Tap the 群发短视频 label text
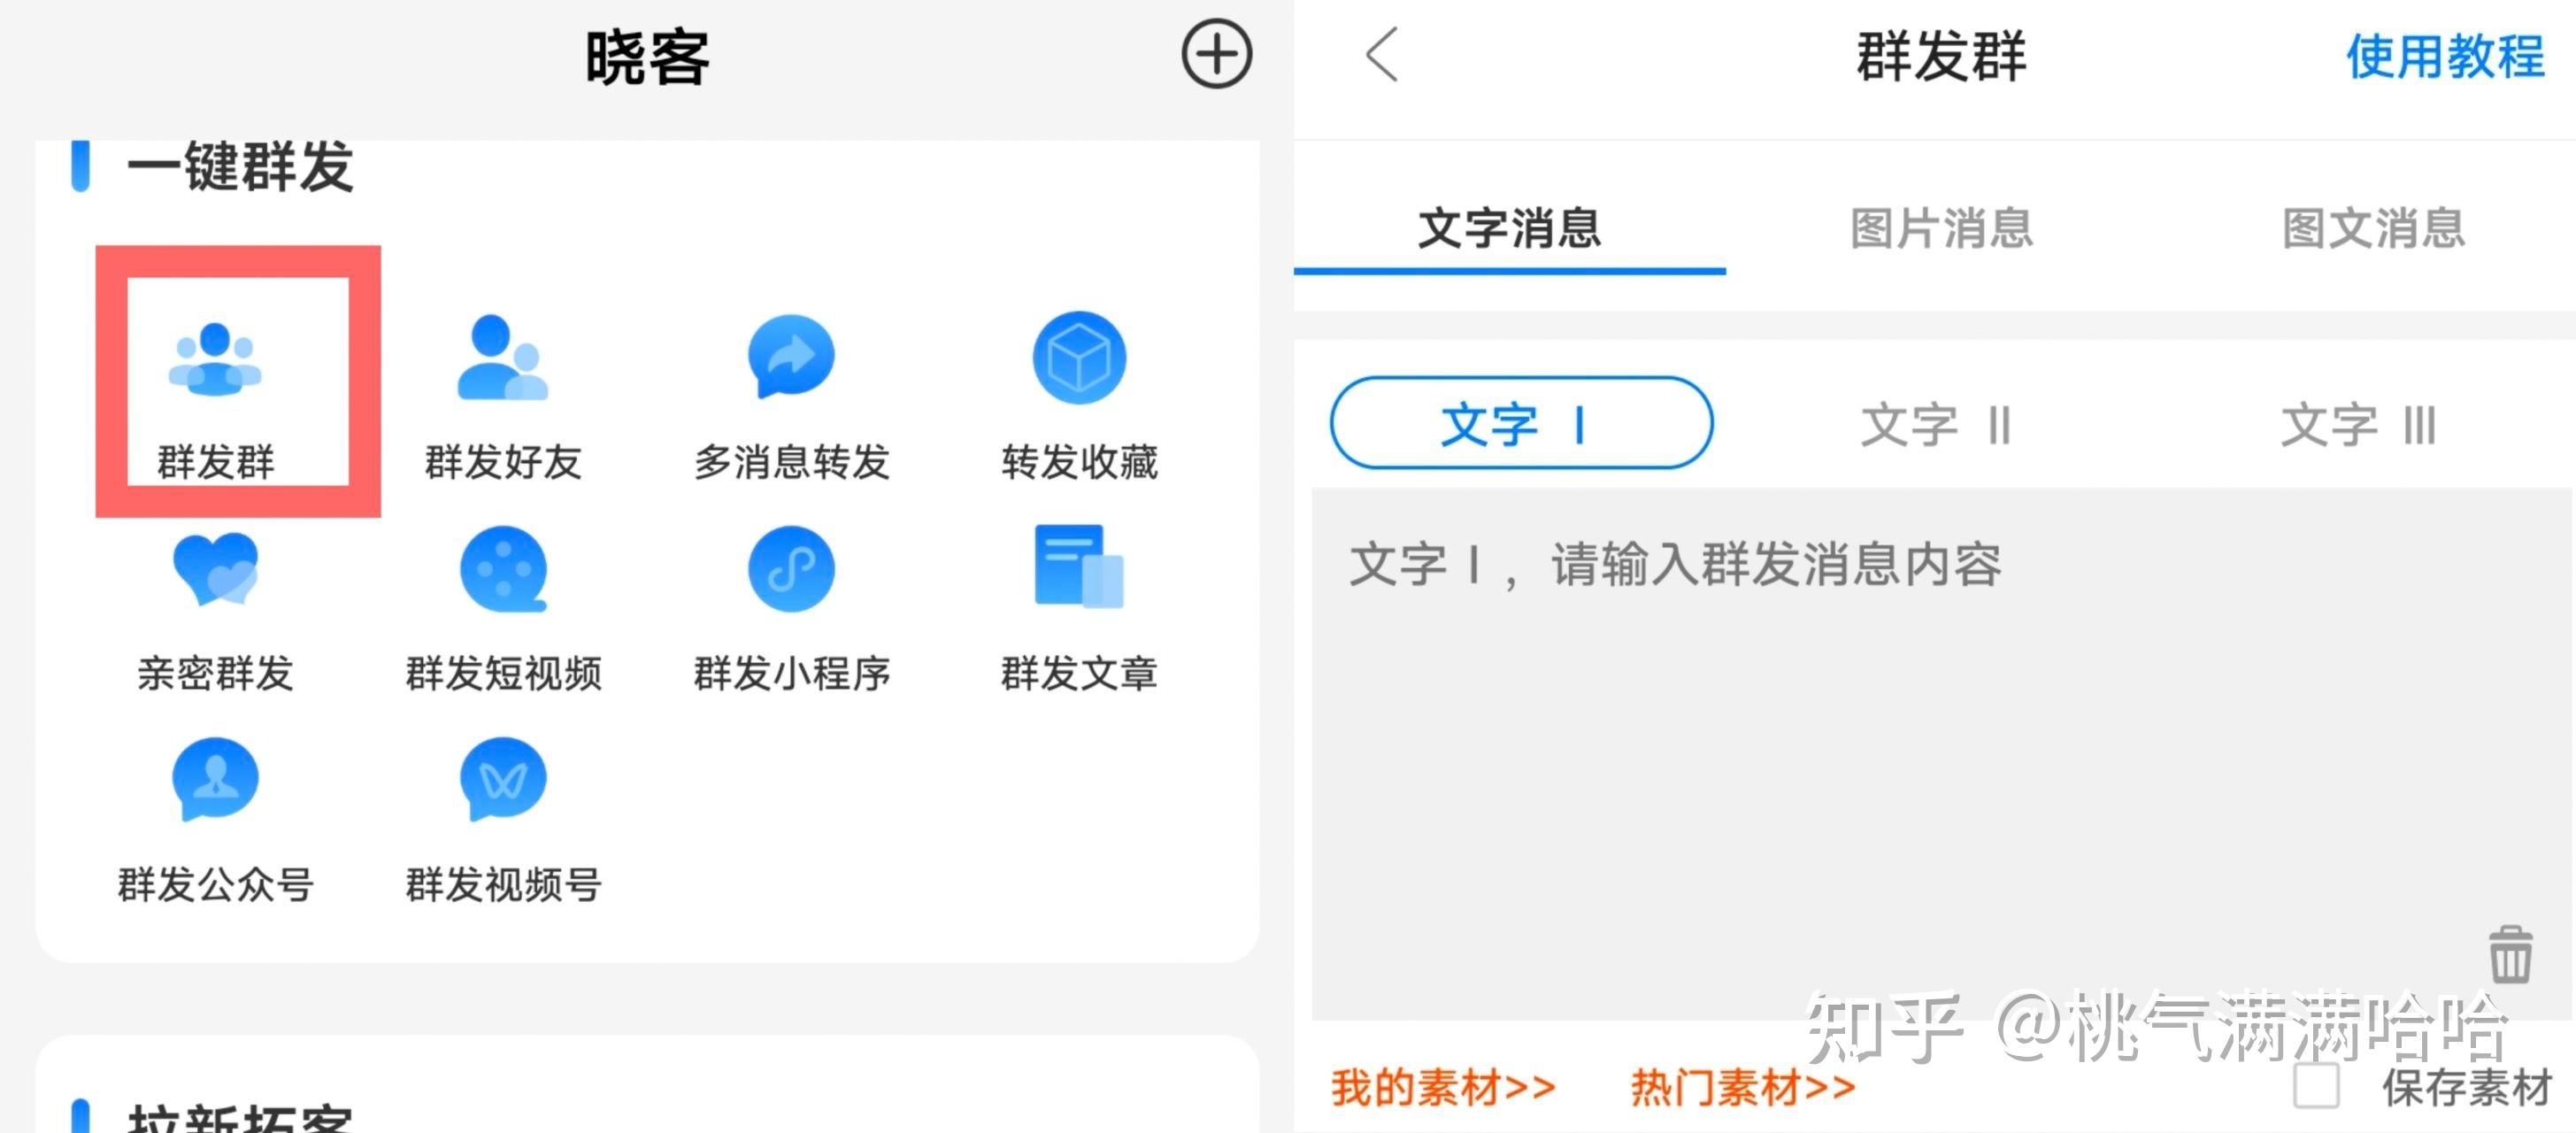 click(x=503, y=673)
